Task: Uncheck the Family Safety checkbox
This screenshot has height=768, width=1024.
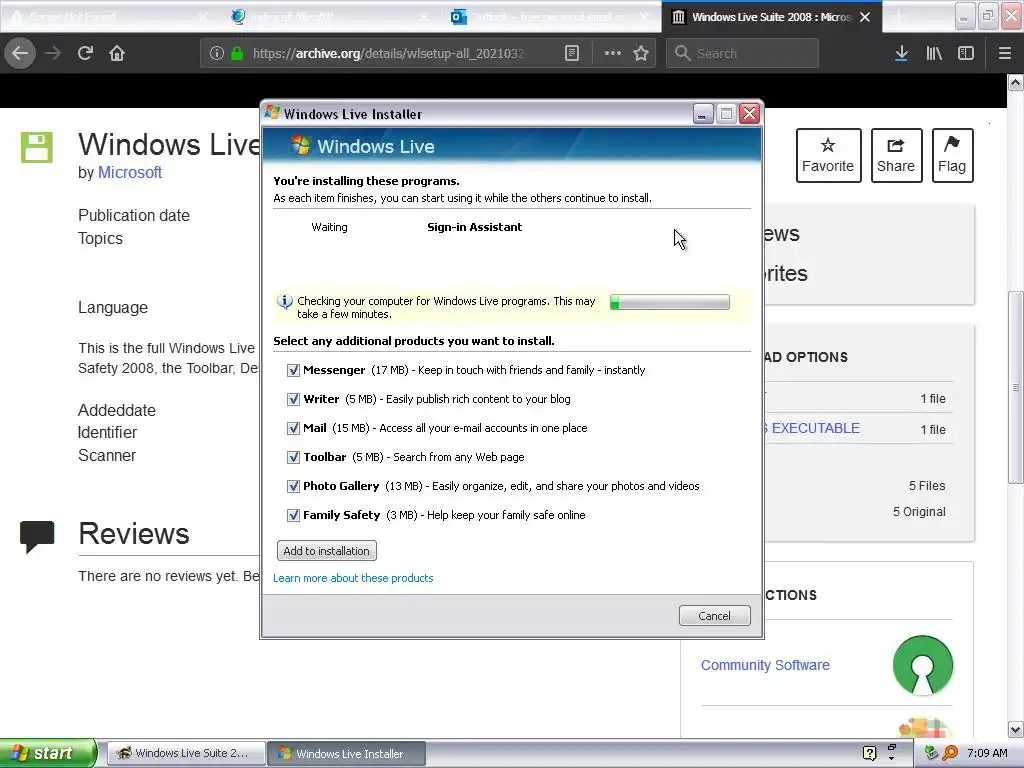Action: [293, 515]
